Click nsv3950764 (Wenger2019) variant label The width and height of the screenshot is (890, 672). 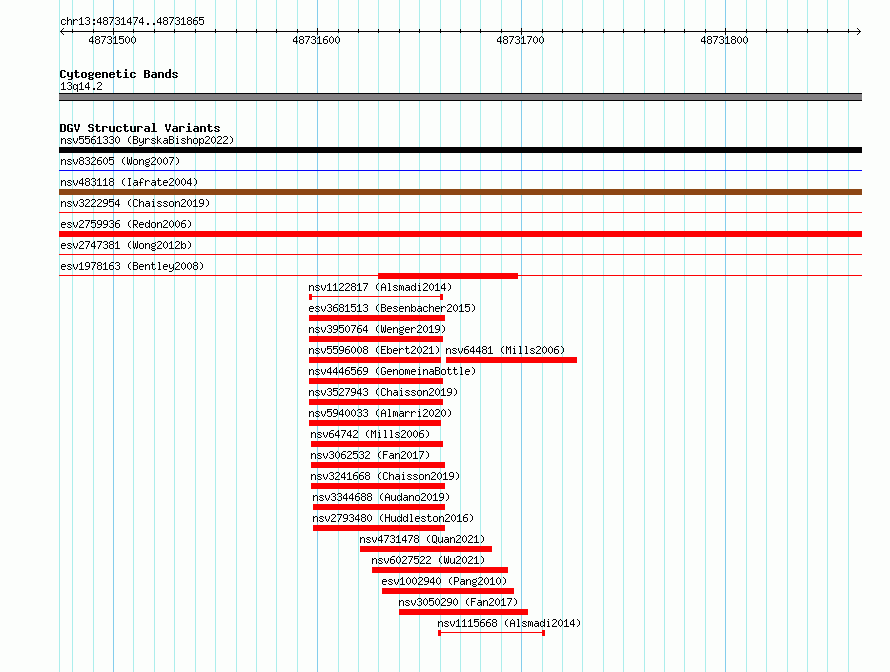pyautogui.click(x=377, y=329)
